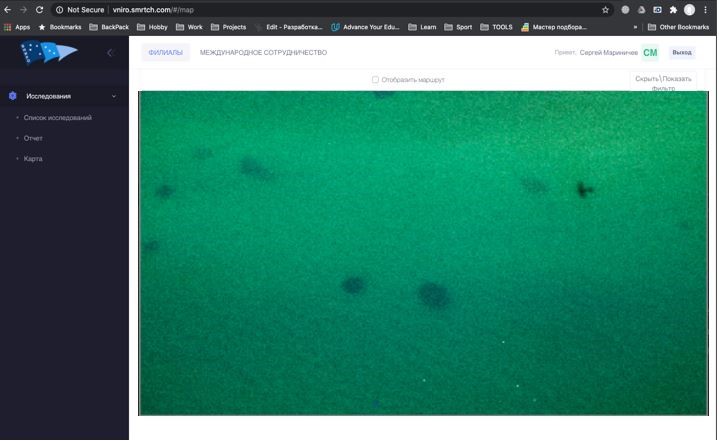Open the Hobby bookmarks folder
Viewport: 719px width, 441px height.
coord(152,27)
